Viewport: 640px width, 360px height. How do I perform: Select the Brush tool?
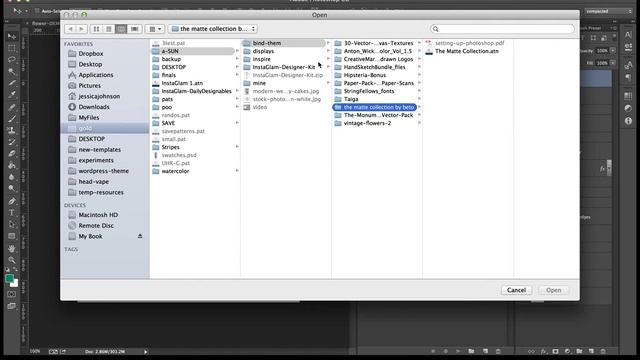pos(12,119)
